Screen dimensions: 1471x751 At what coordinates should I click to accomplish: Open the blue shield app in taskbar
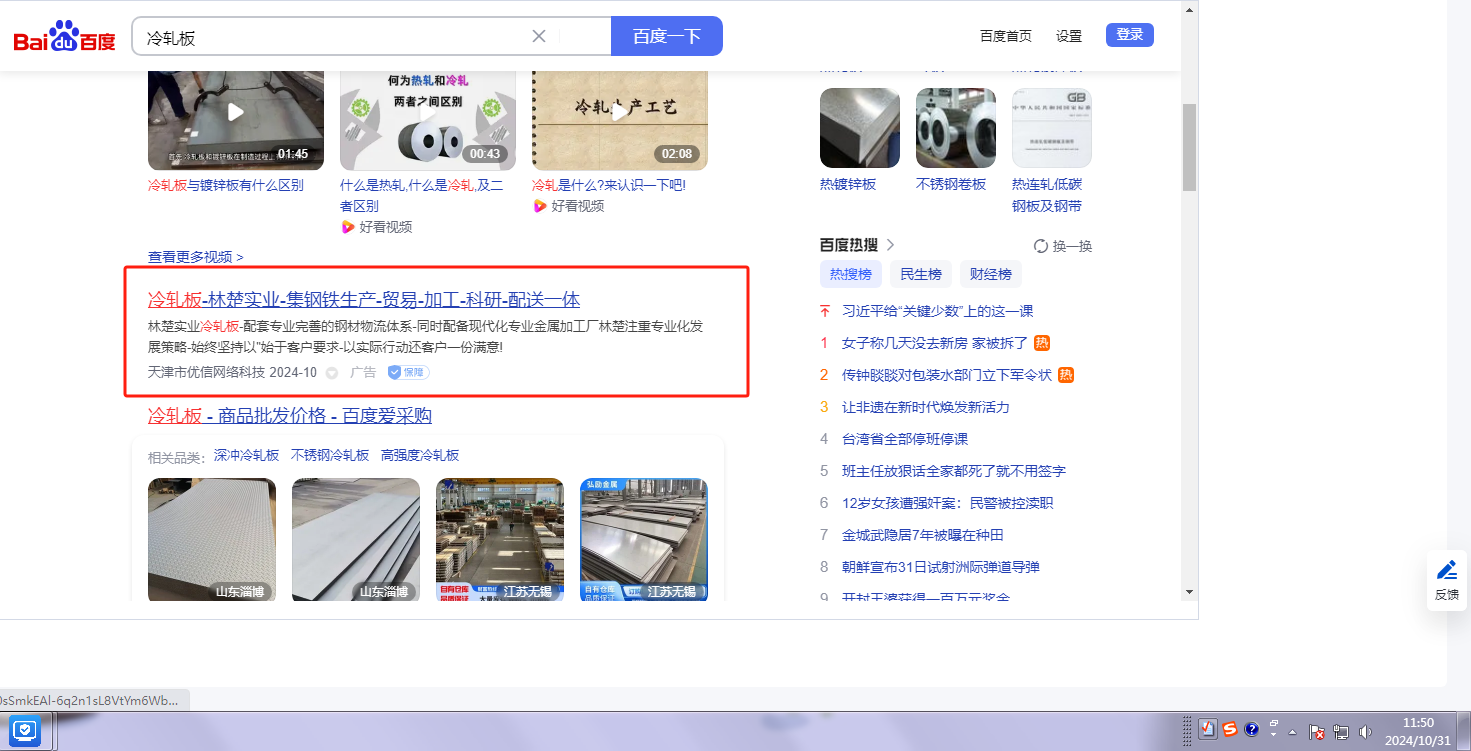[x=25, y=731]
